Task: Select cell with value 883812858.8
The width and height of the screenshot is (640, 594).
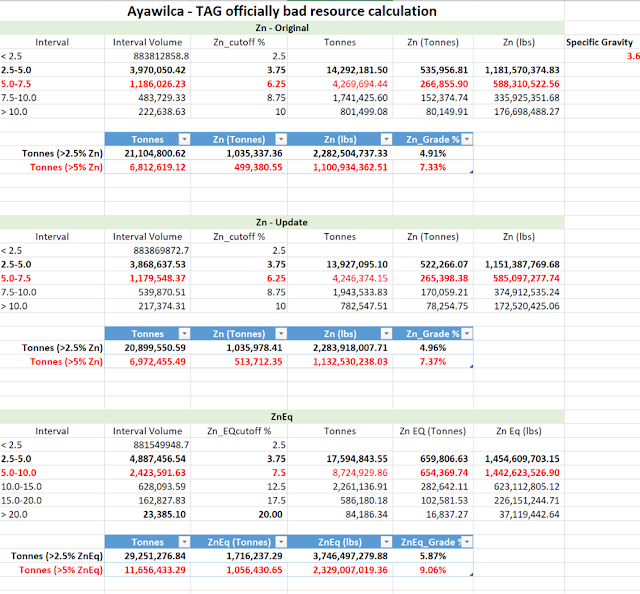Action: (x=147, y=56)
